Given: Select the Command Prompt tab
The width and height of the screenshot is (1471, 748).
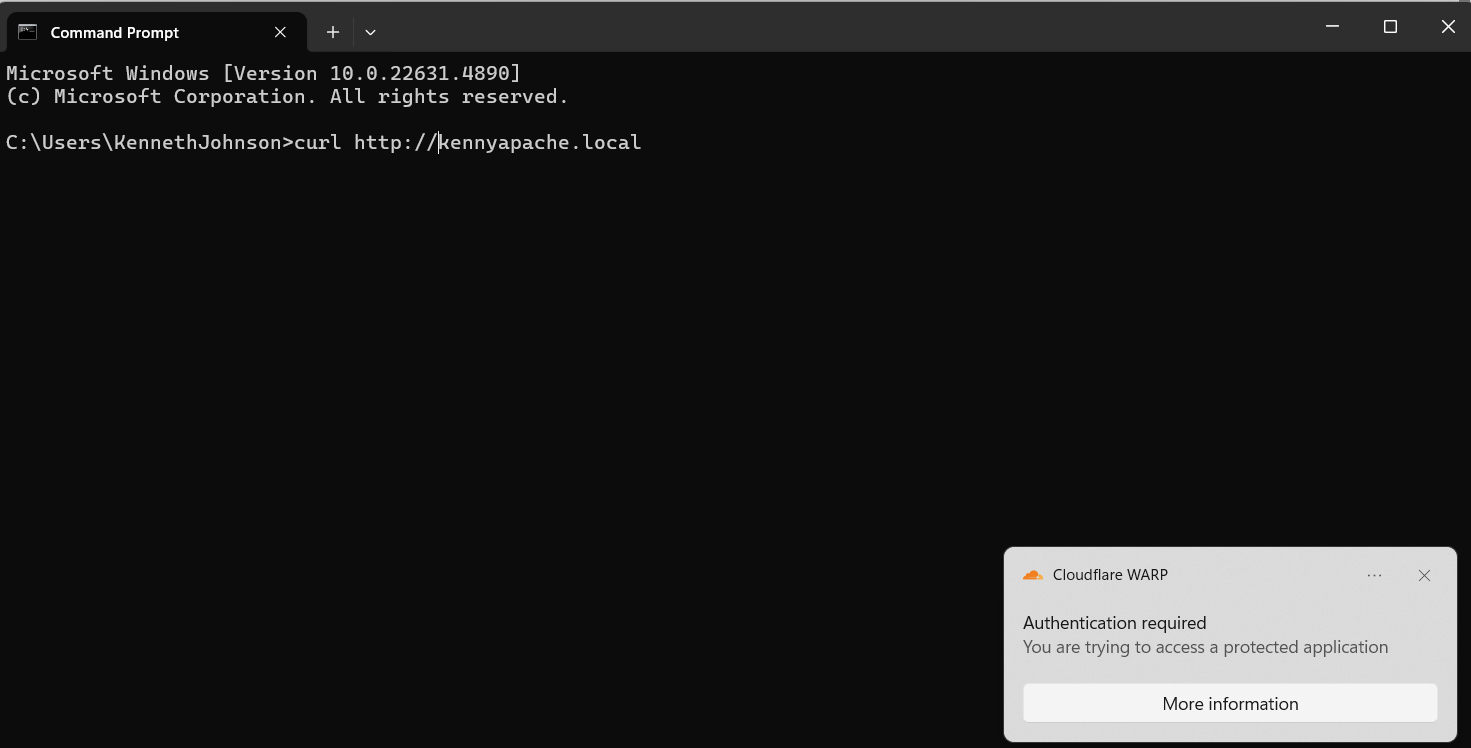Looking at the screenshot, I should click(x=115, y=32).
